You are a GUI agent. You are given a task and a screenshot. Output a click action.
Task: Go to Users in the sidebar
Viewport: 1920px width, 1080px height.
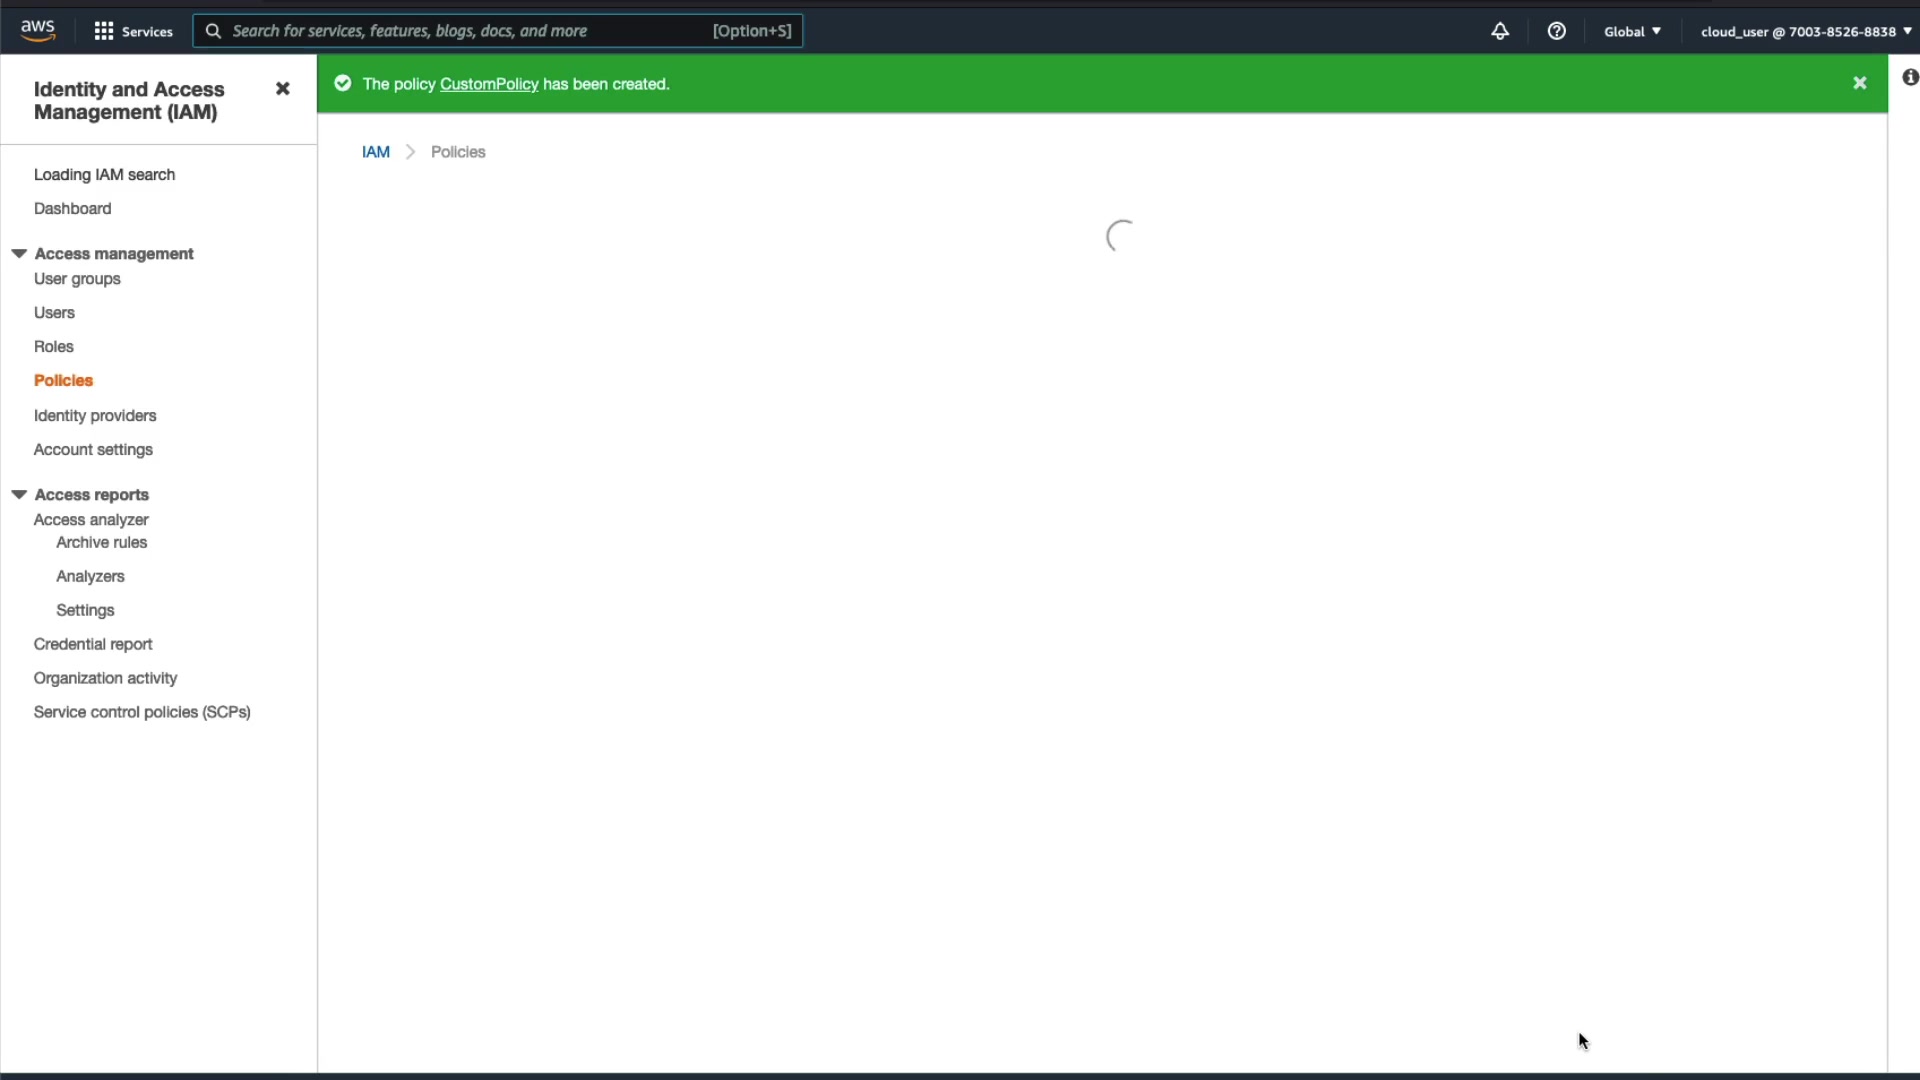coord(54,313)
